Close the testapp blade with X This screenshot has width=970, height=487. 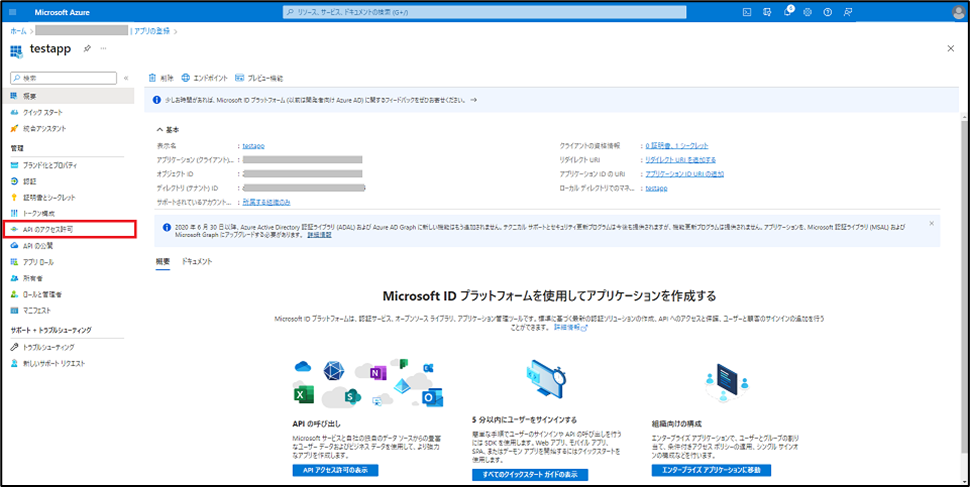951,48
